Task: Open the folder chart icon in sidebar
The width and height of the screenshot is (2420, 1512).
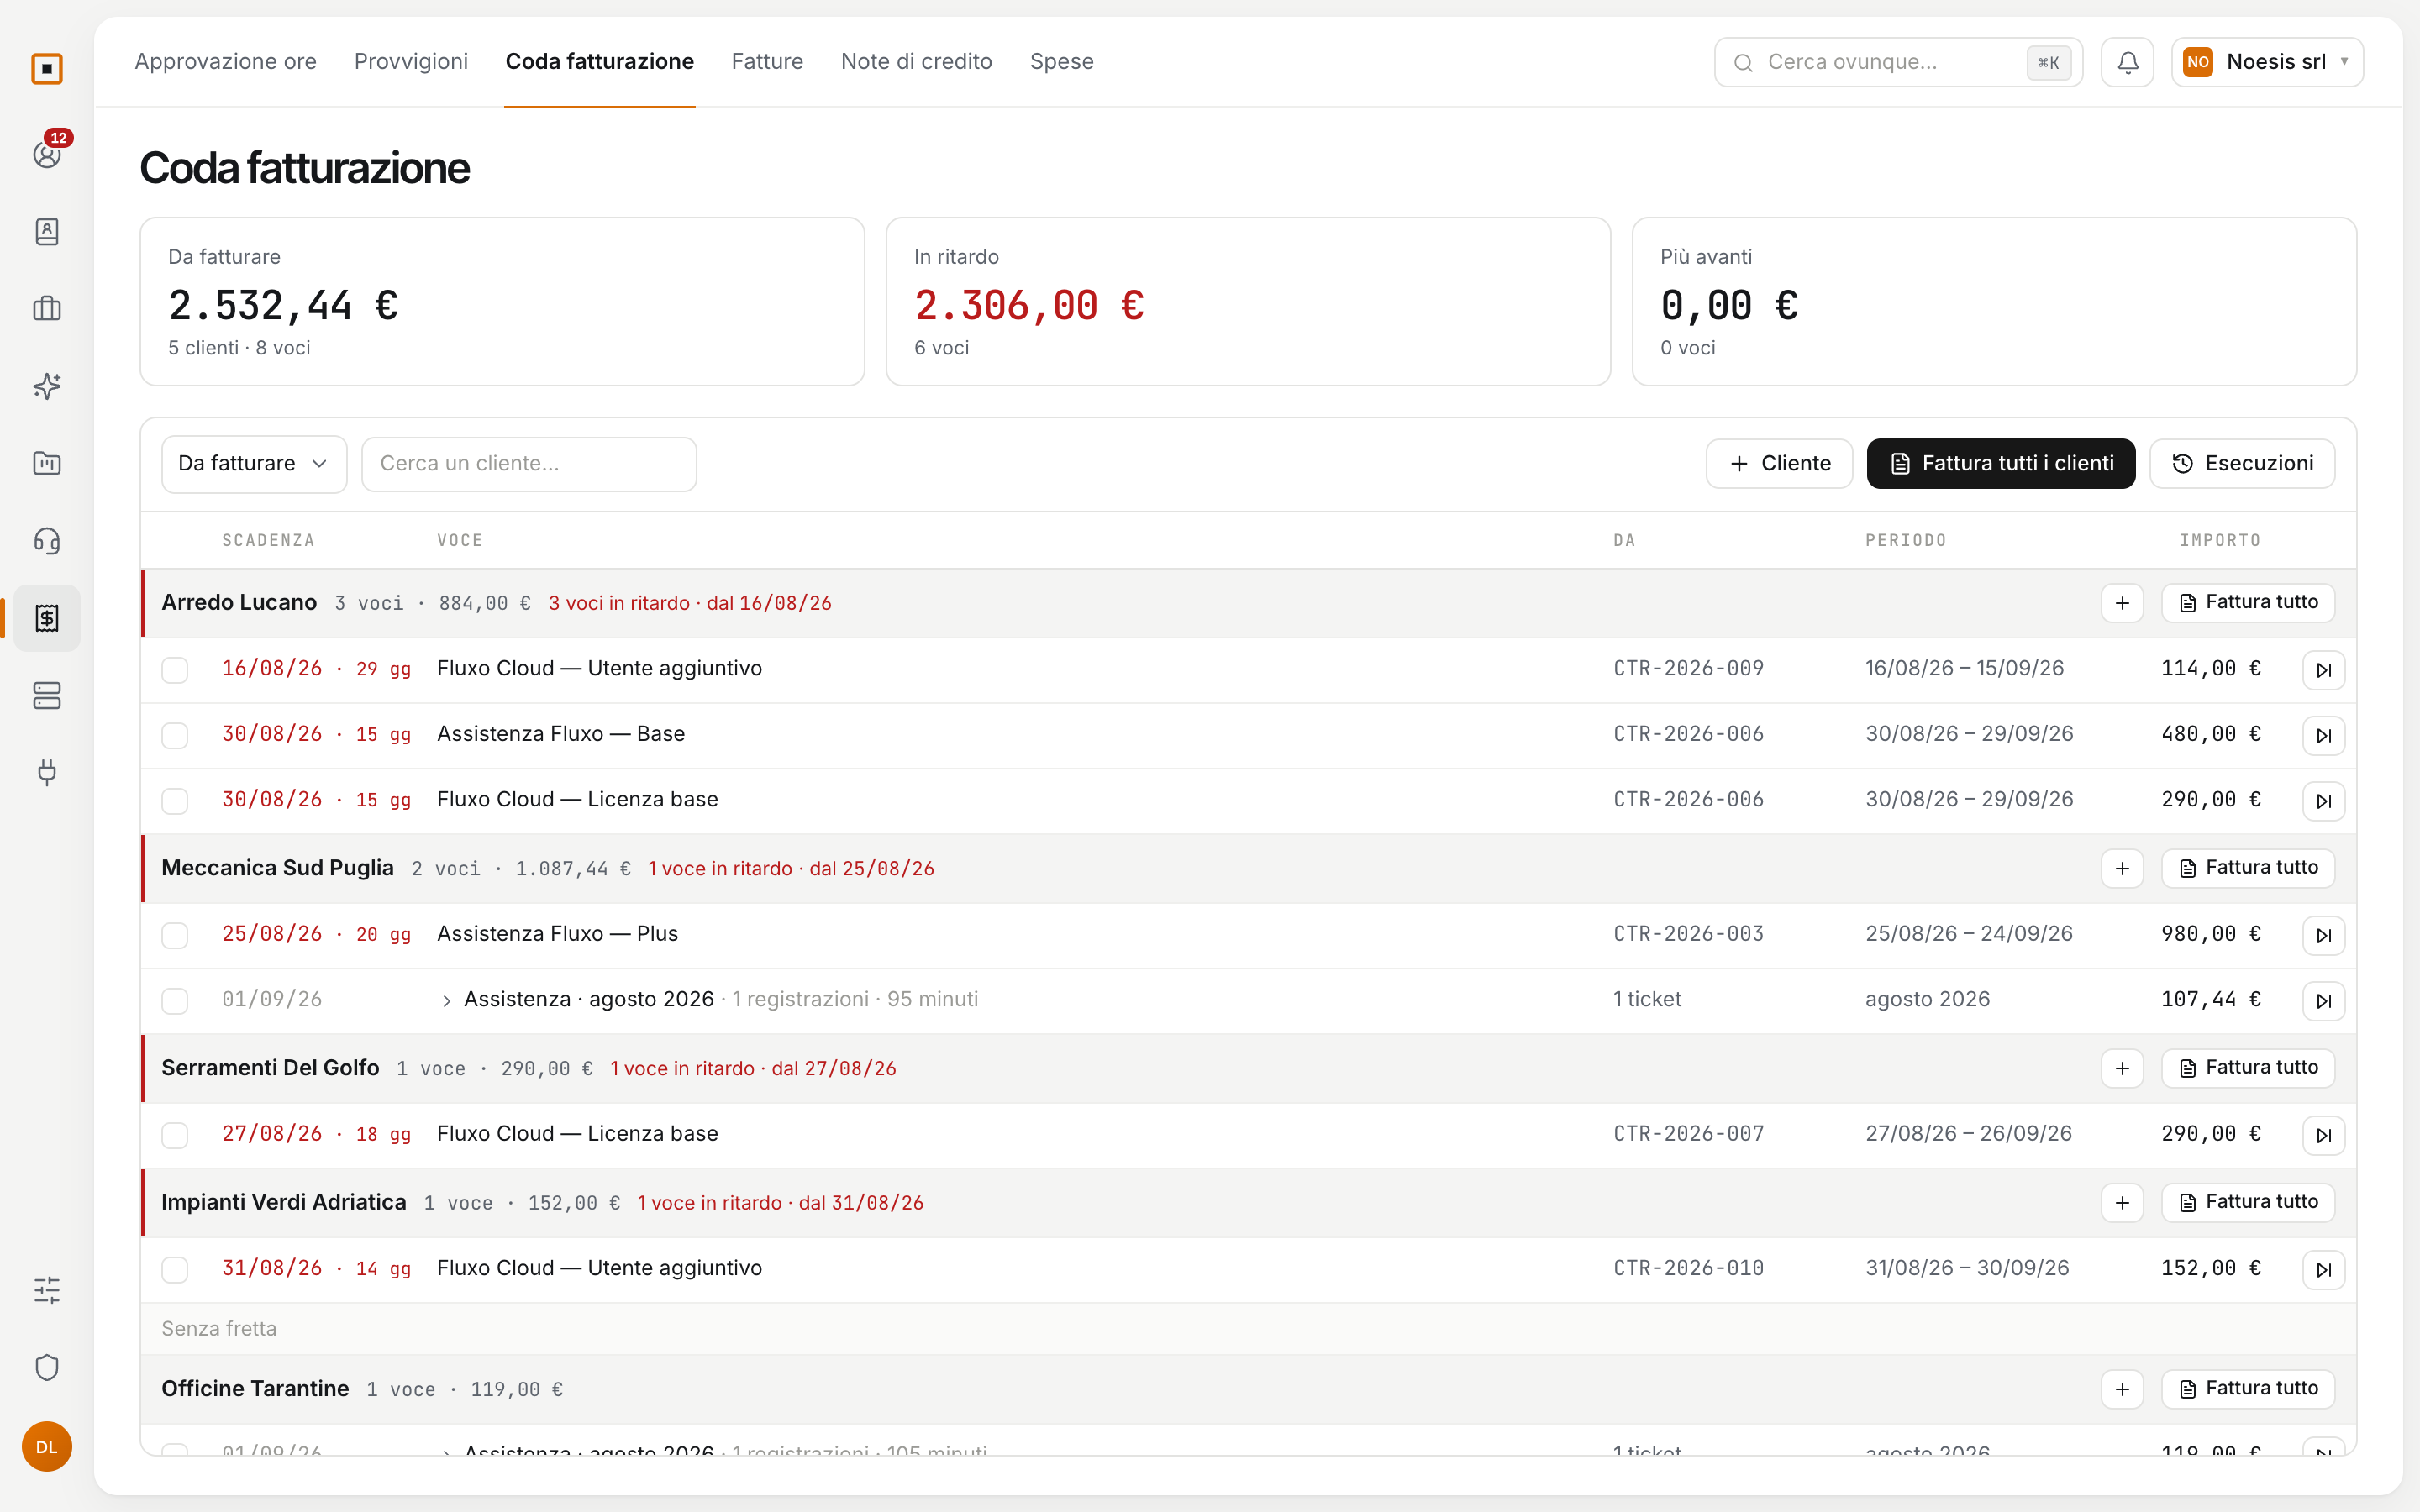Action: tap(47, 463)
